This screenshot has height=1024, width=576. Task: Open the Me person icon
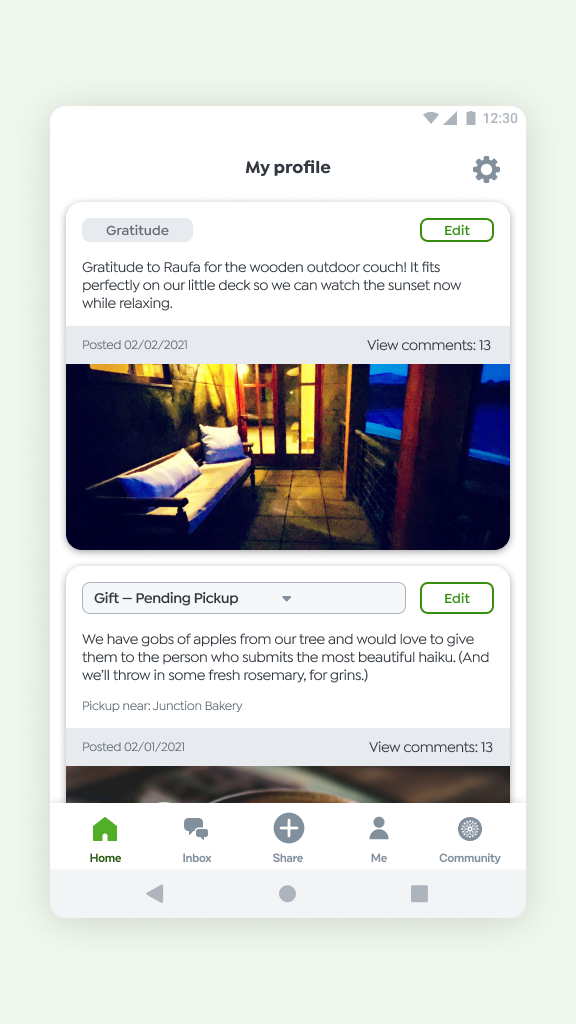tap(379, 828)
